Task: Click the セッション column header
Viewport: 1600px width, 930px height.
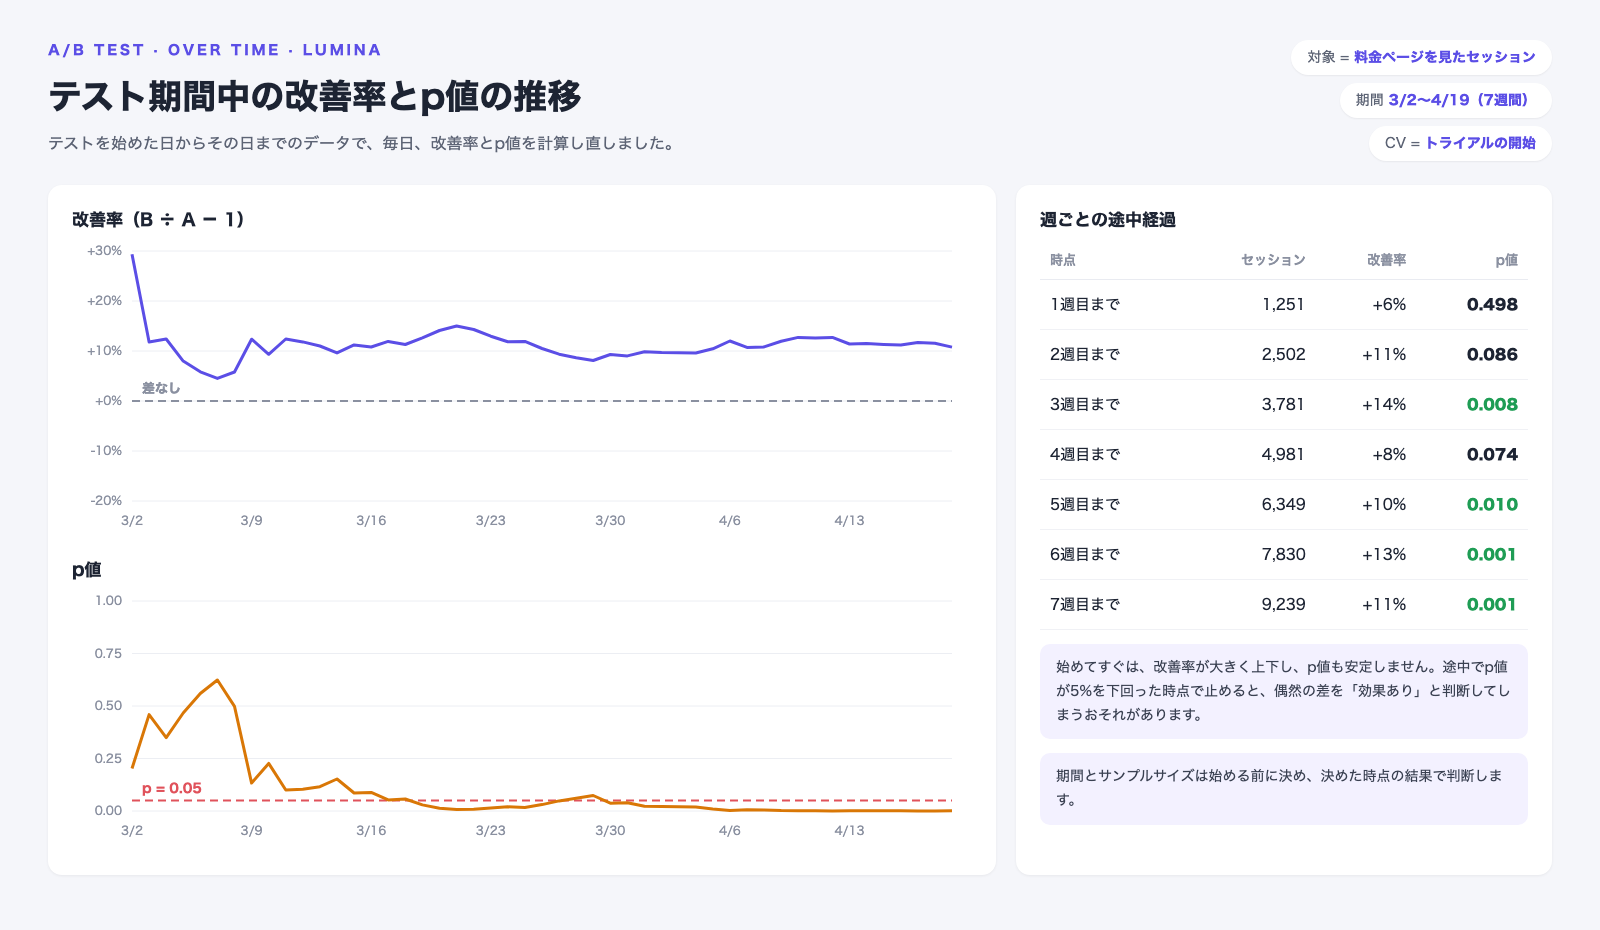Action: (x=1273, y=260)
